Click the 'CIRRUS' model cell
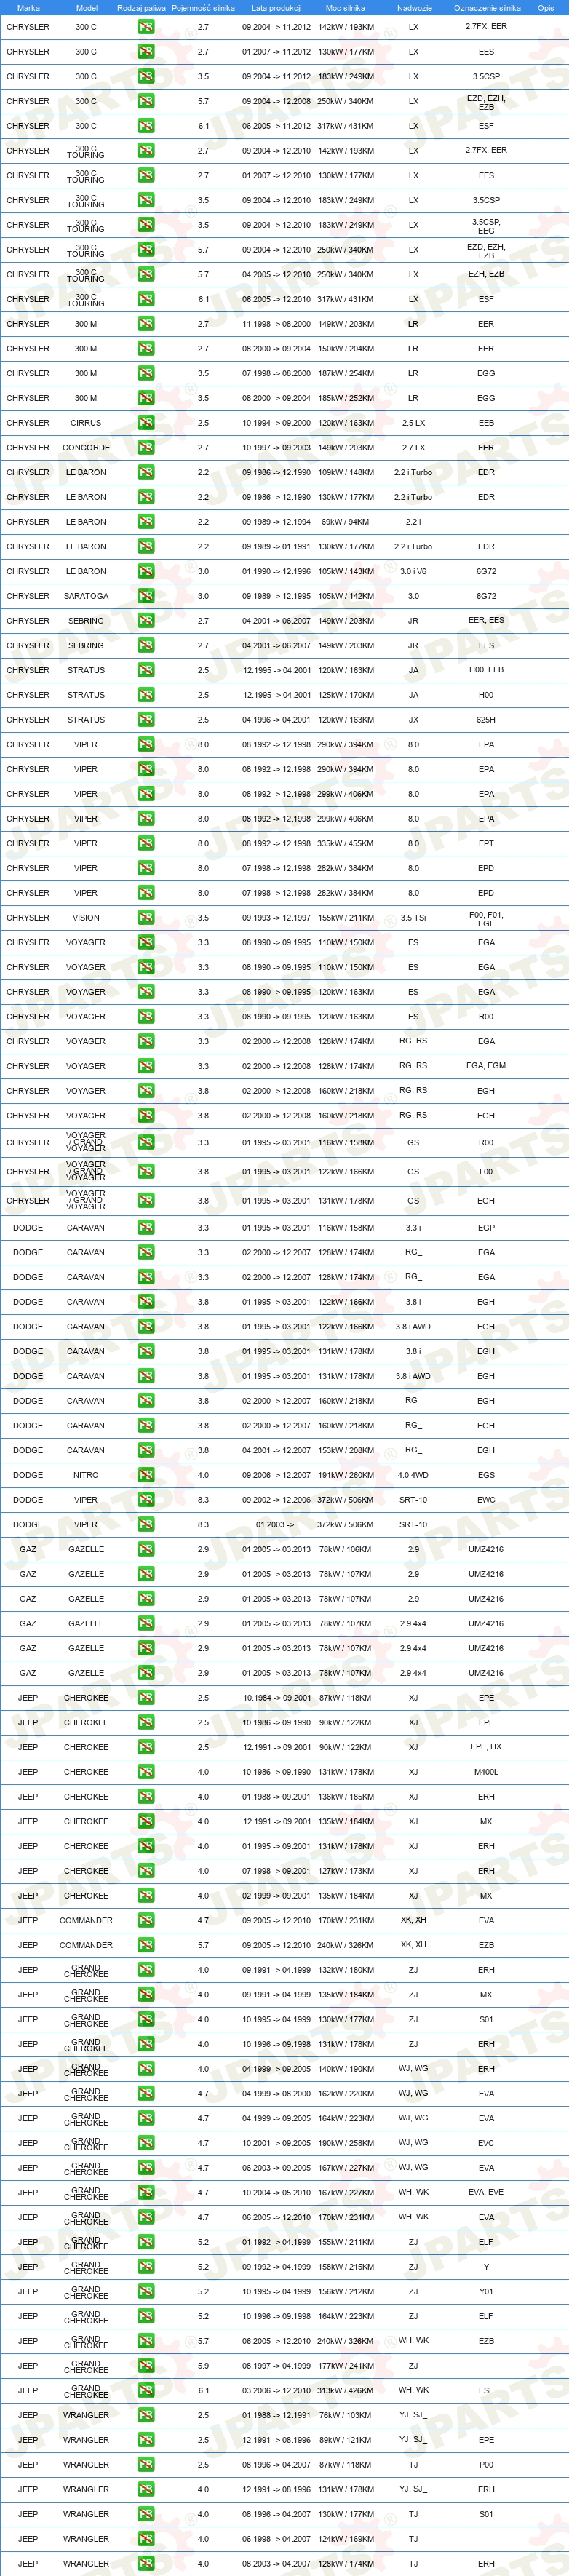 pyautogui.click(x=86, y=423)
